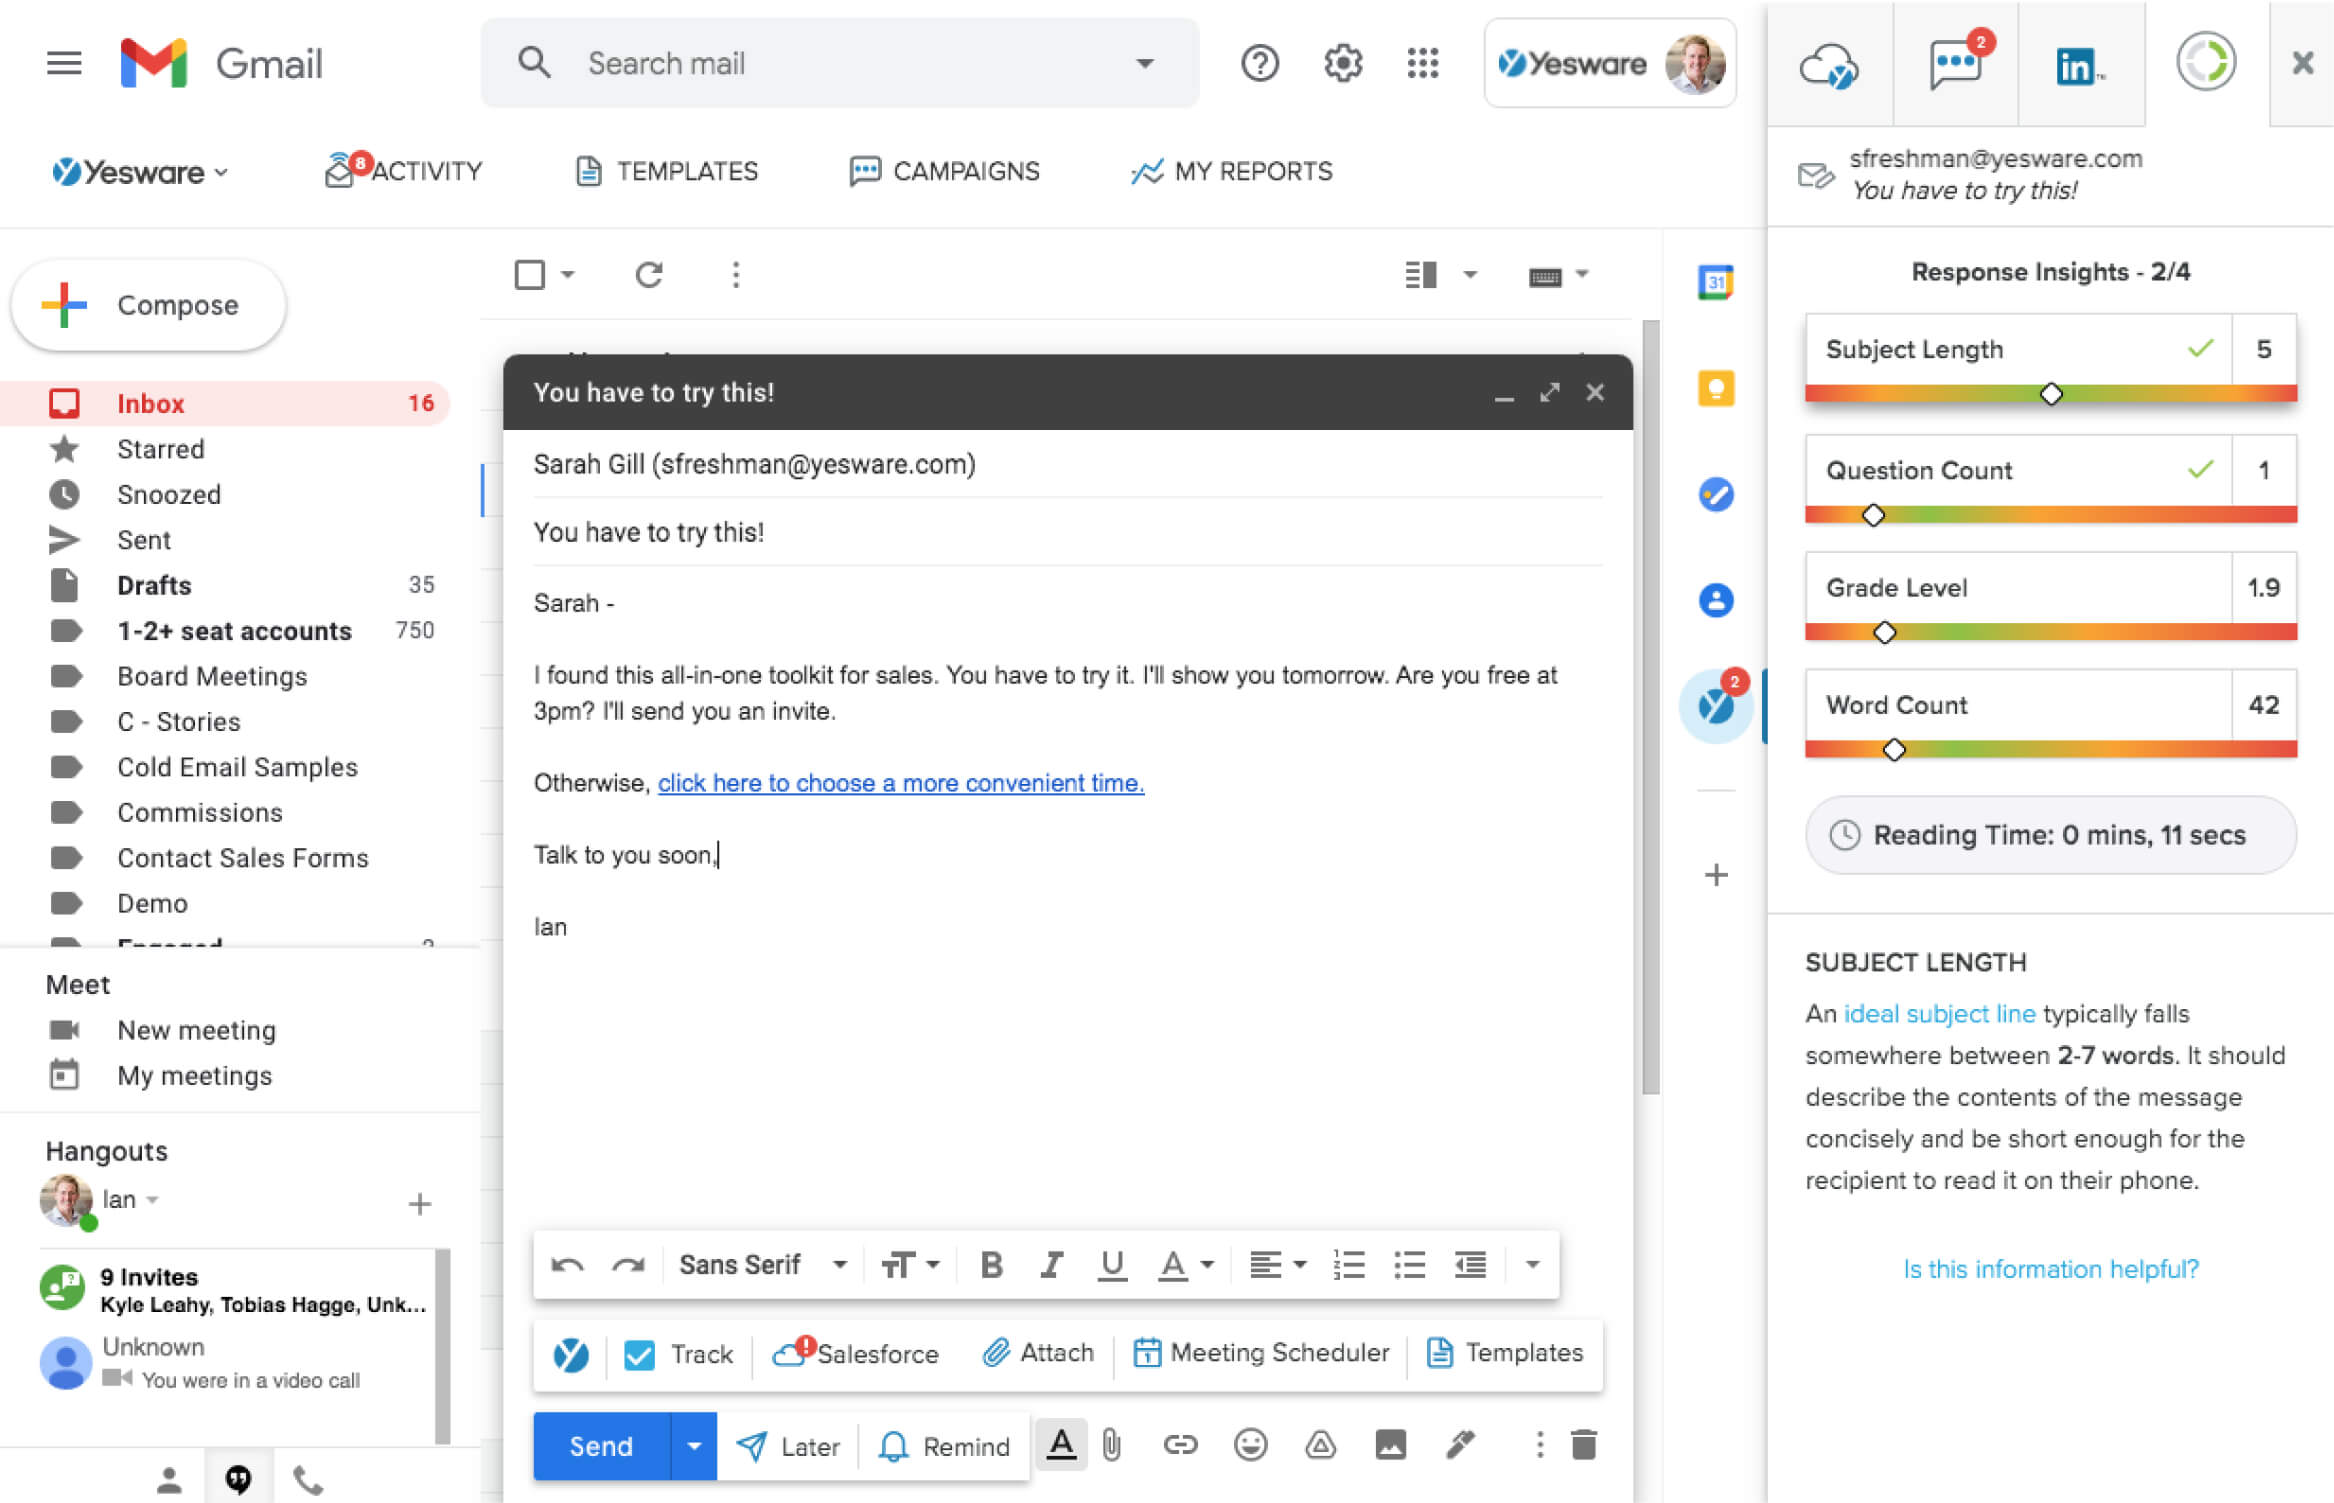Open the send options arrow next to Send

point(694,1446)
